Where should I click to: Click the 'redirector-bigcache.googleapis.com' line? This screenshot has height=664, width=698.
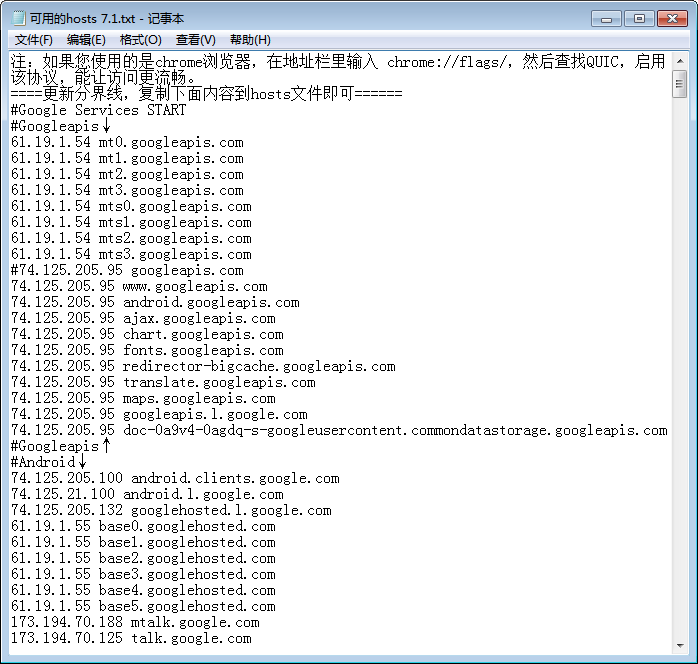[x=258, y=366]
